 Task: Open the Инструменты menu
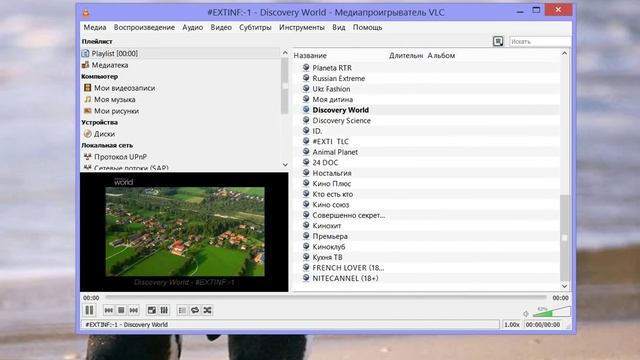tap(302, 27)
